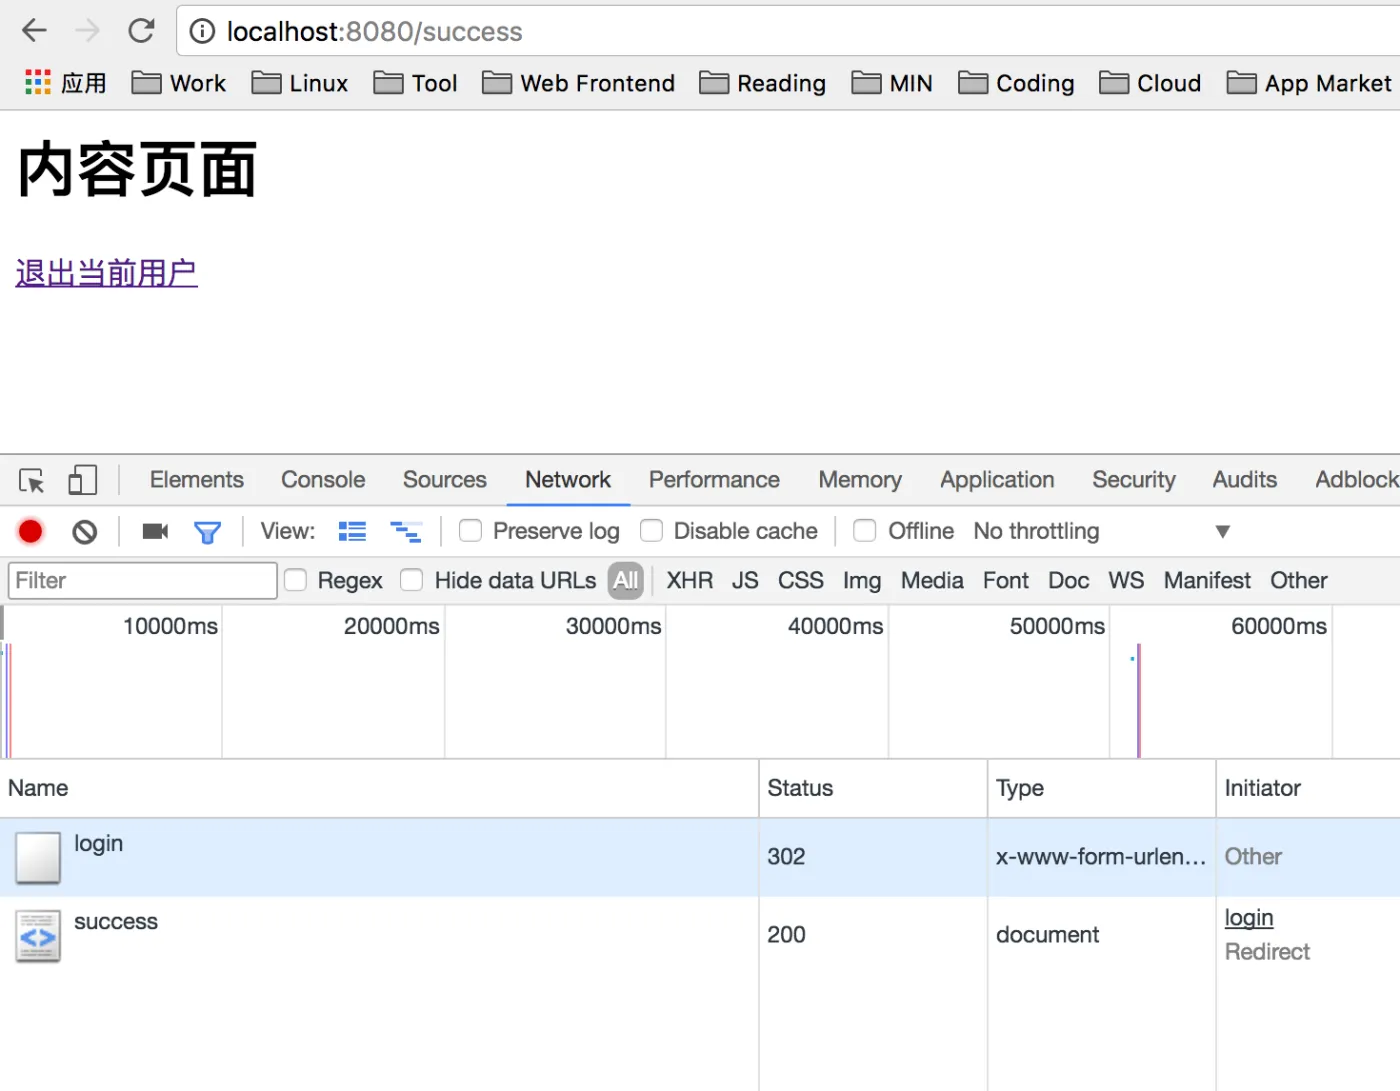Image resolution: width=1400 pixels, height=1091 pixels.
Task: Clear the network log with clear icon
Action: coord(85,531)
